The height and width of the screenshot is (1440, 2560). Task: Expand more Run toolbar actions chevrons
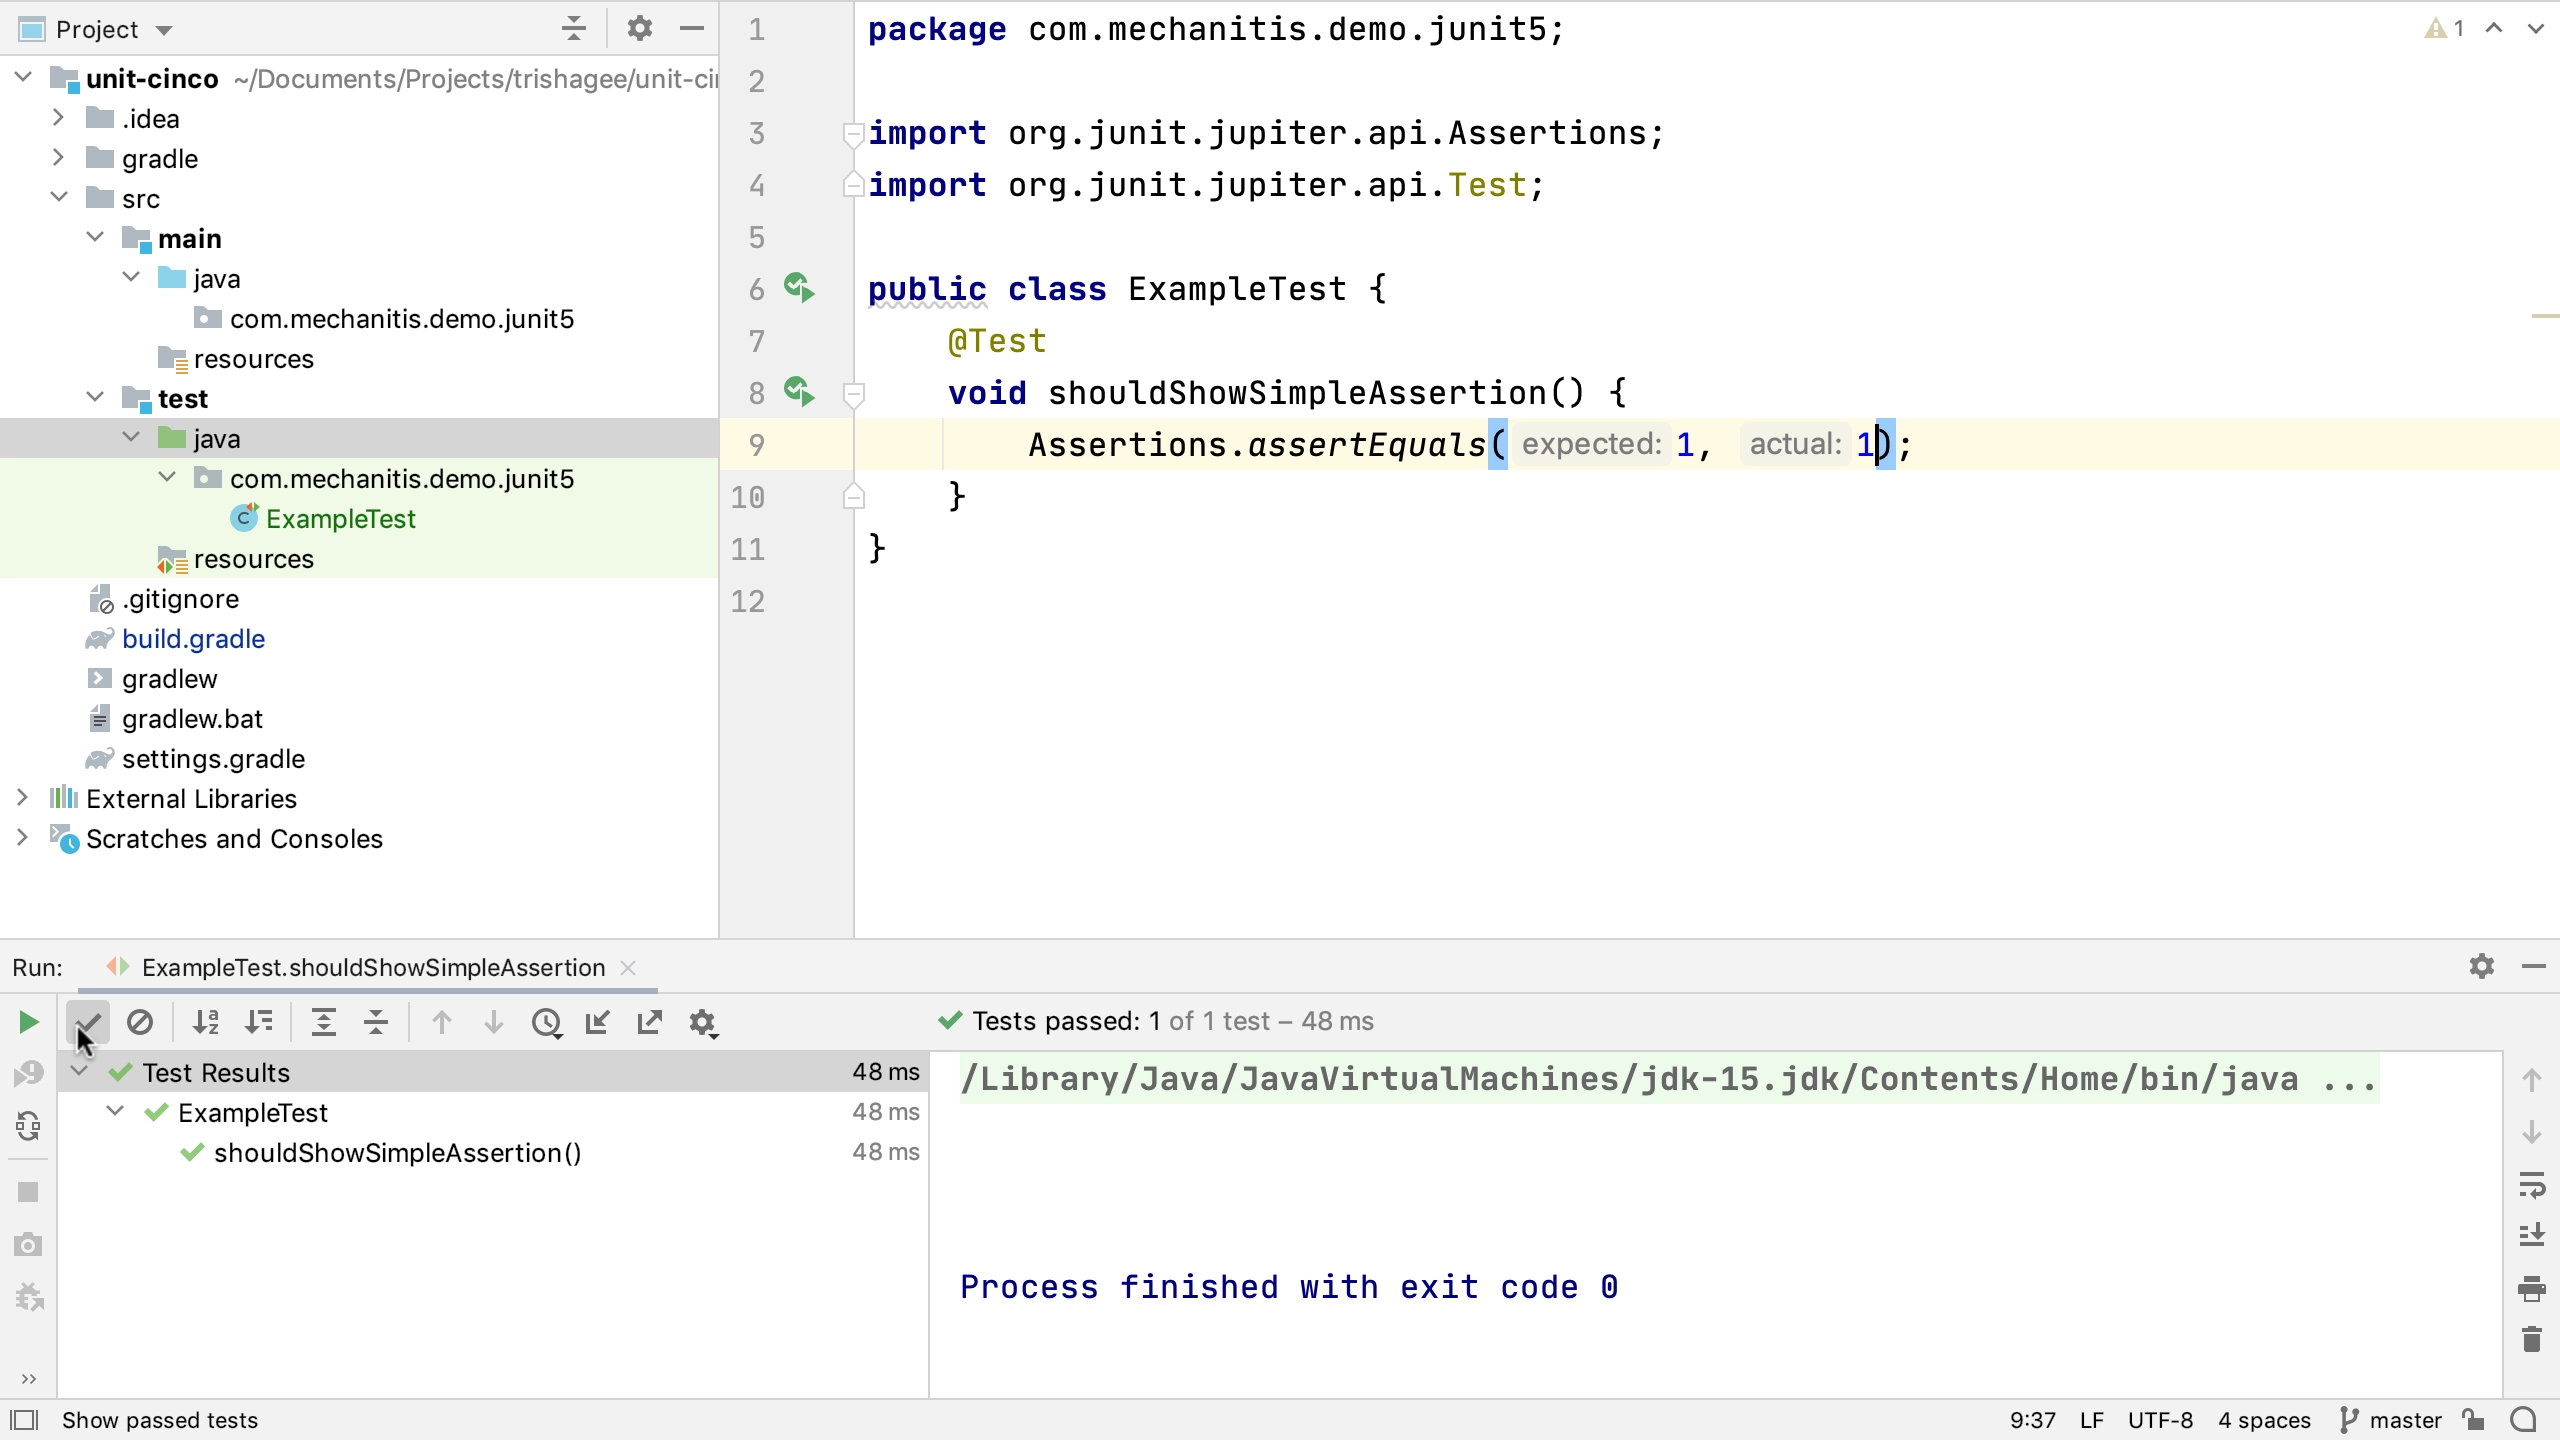coord(28,1379)
